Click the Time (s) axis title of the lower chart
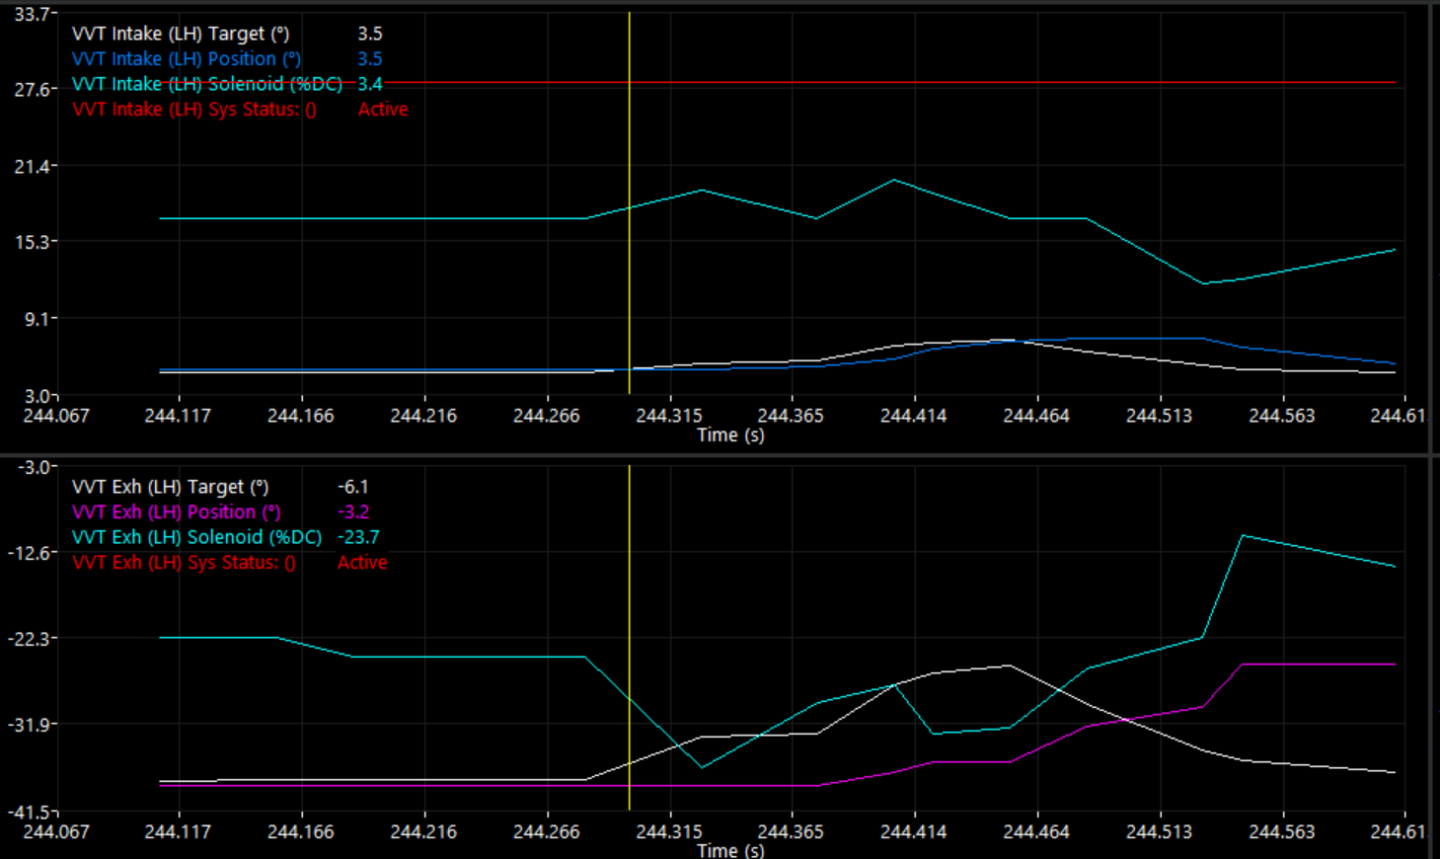Viewport: 1440px width, 859px height. pos(730,850)
